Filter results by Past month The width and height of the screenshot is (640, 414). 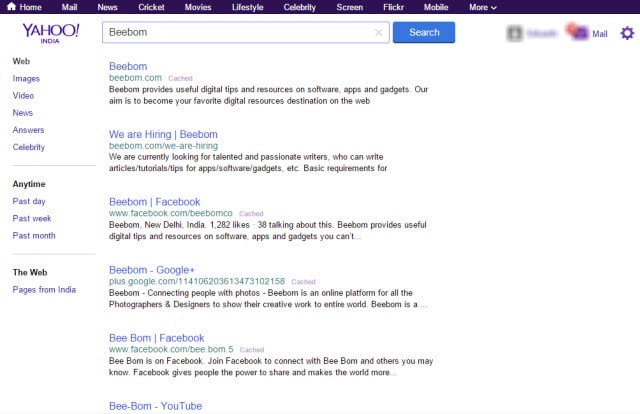34,236
